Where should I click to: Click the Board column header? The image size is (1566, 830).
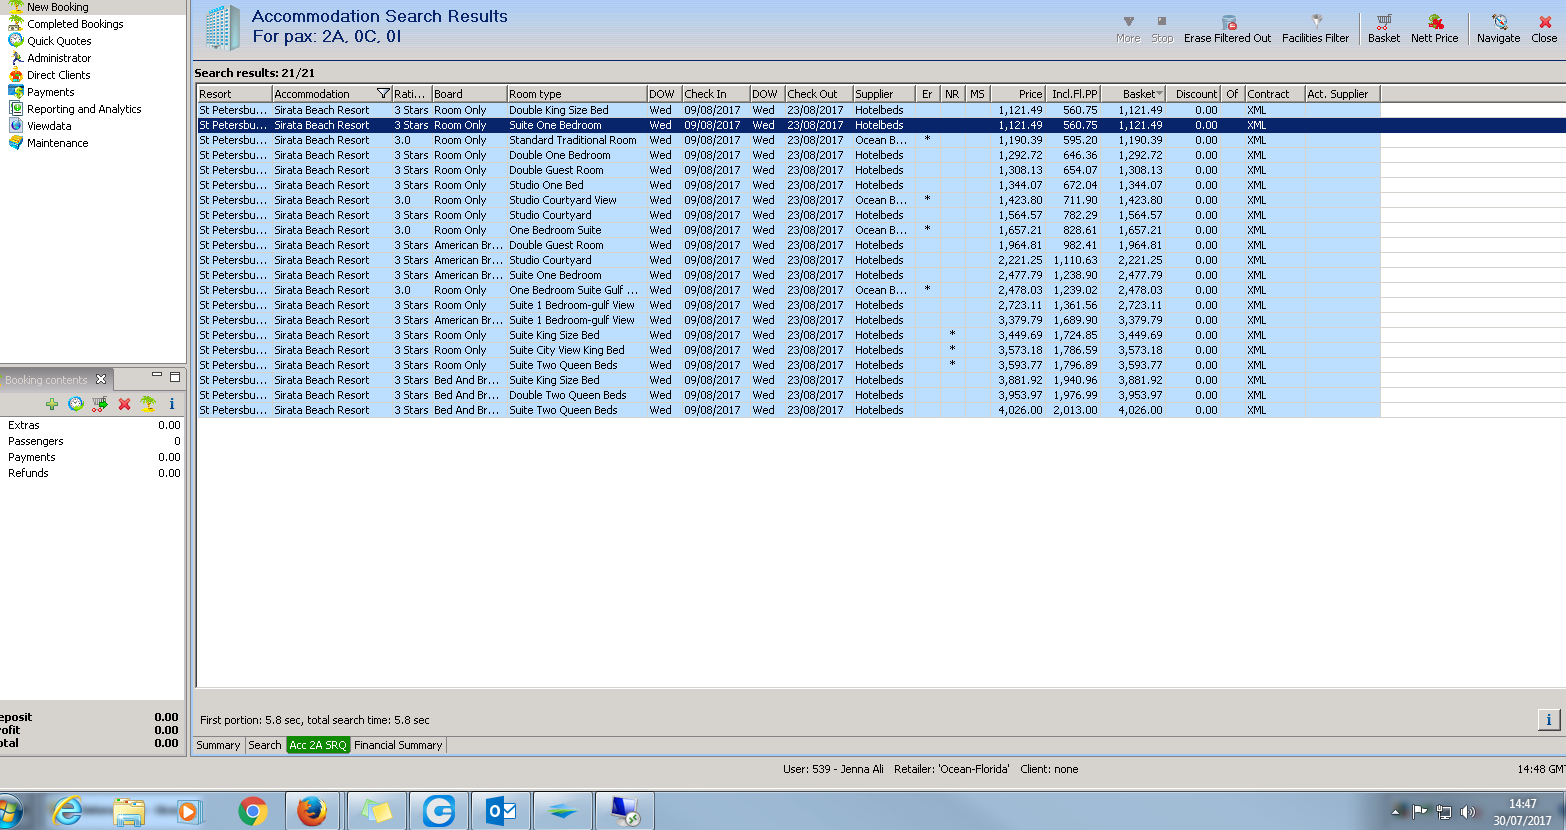469,94
